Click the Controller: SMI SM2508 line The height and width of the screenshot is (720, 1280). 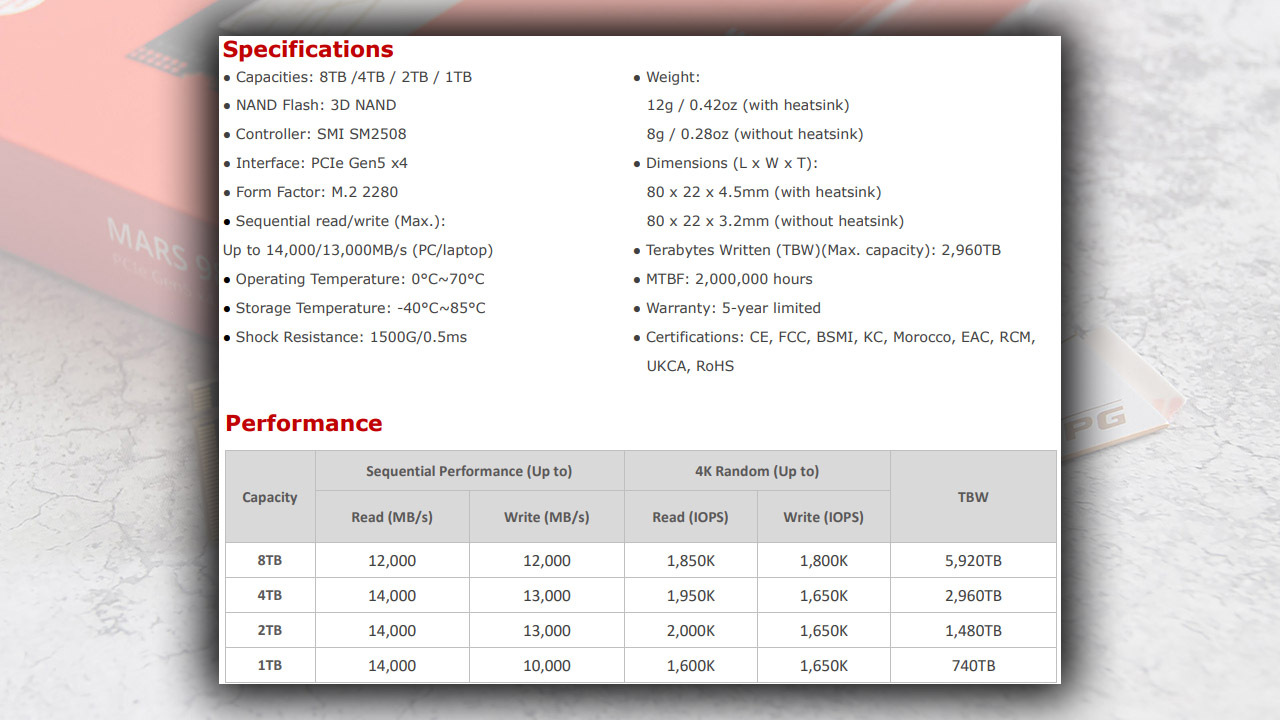click(315, 134)
